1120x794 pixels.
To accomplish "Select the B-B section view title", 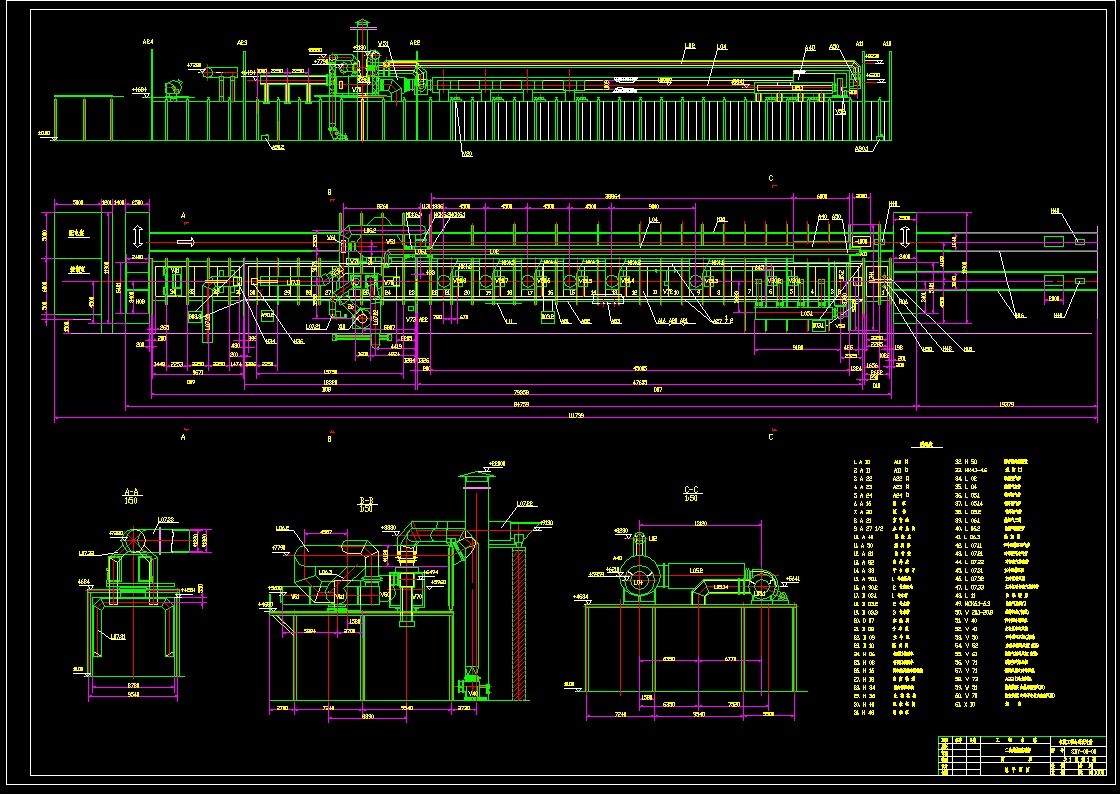I will coord(366,501).
